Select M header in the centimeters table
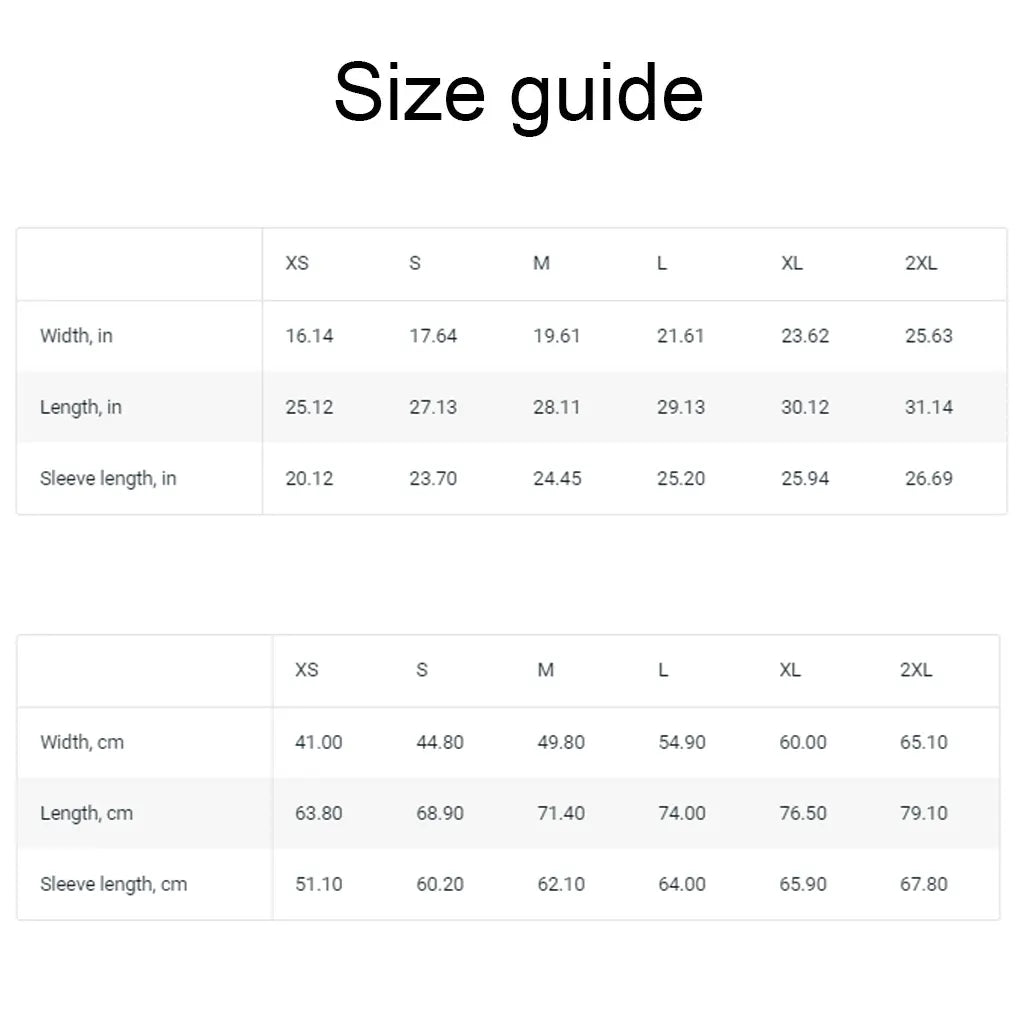Viewport: 1024px width, 1024px height. tap(545, 670)
